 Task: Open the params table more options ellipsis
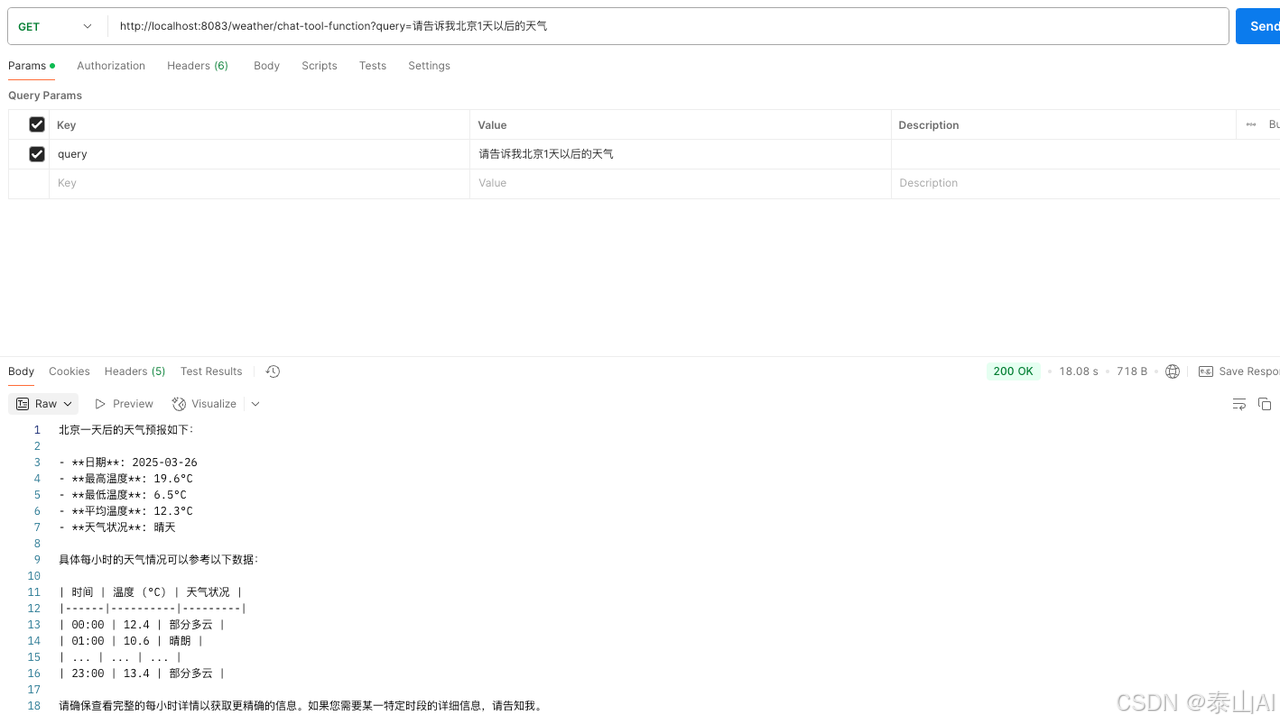click(x=1251, y=125)
